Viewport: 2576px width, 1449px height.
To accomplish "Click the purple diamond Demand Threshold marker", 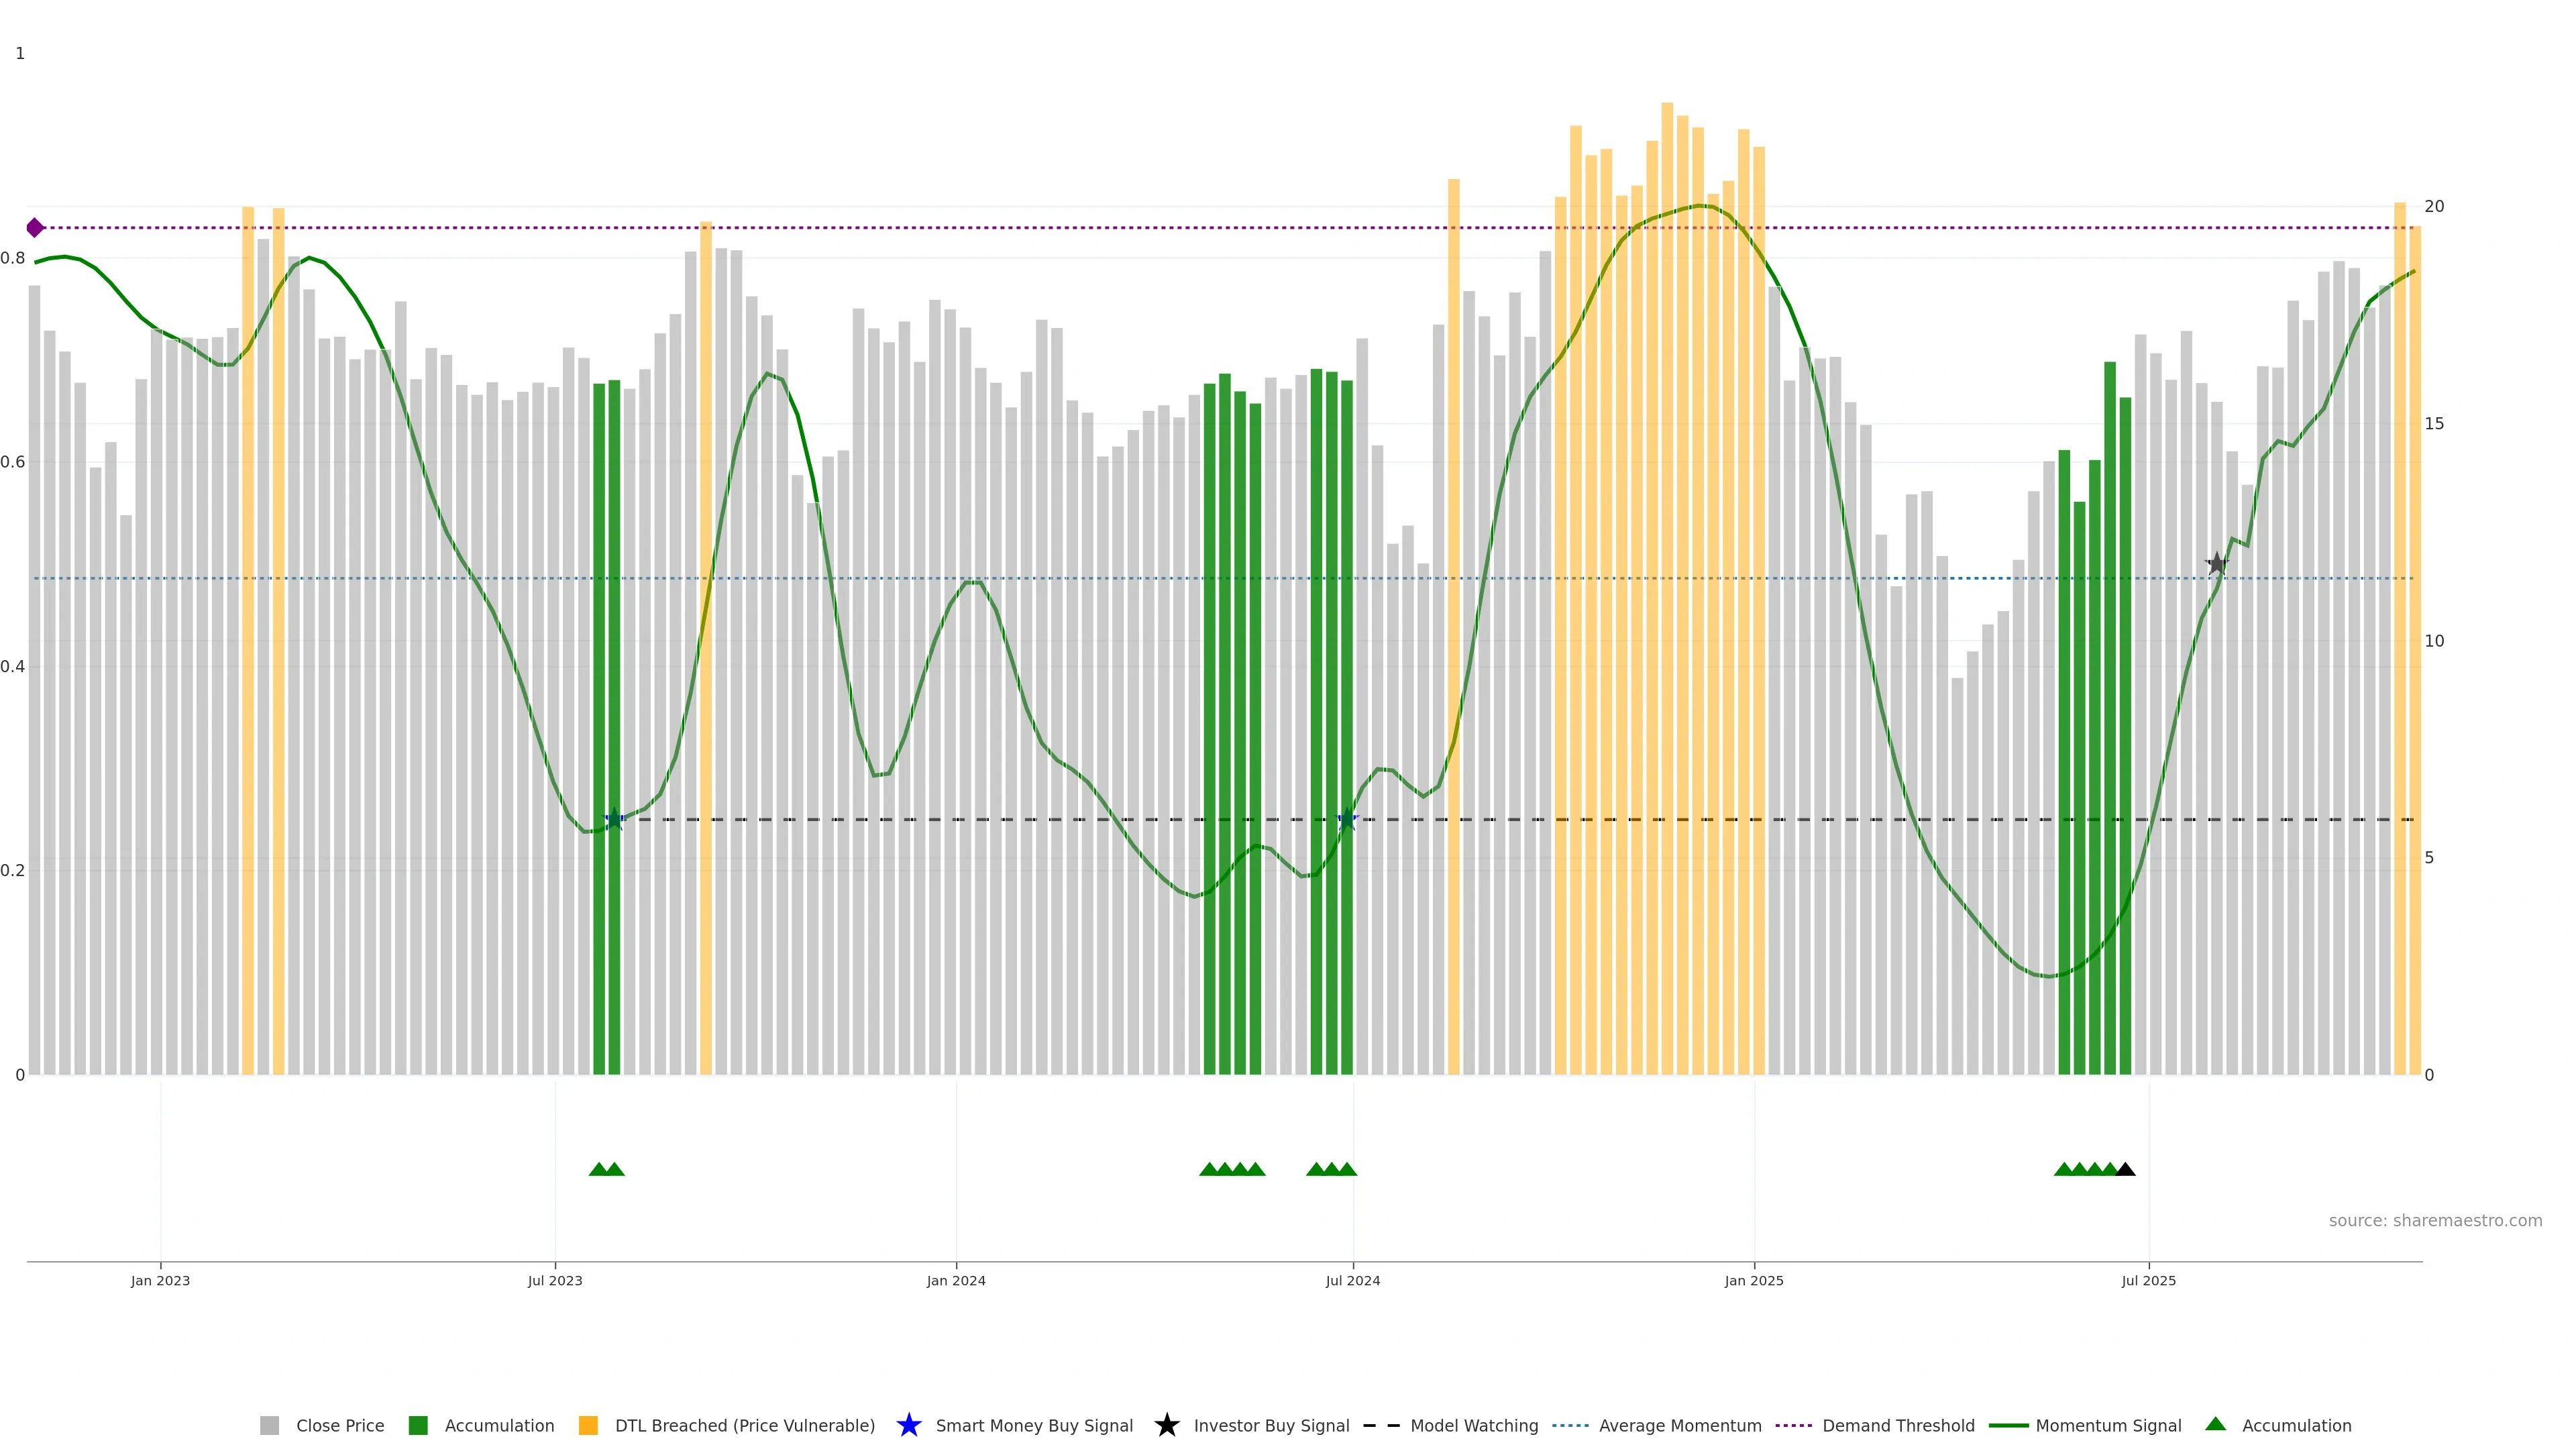I will [35, 228].
